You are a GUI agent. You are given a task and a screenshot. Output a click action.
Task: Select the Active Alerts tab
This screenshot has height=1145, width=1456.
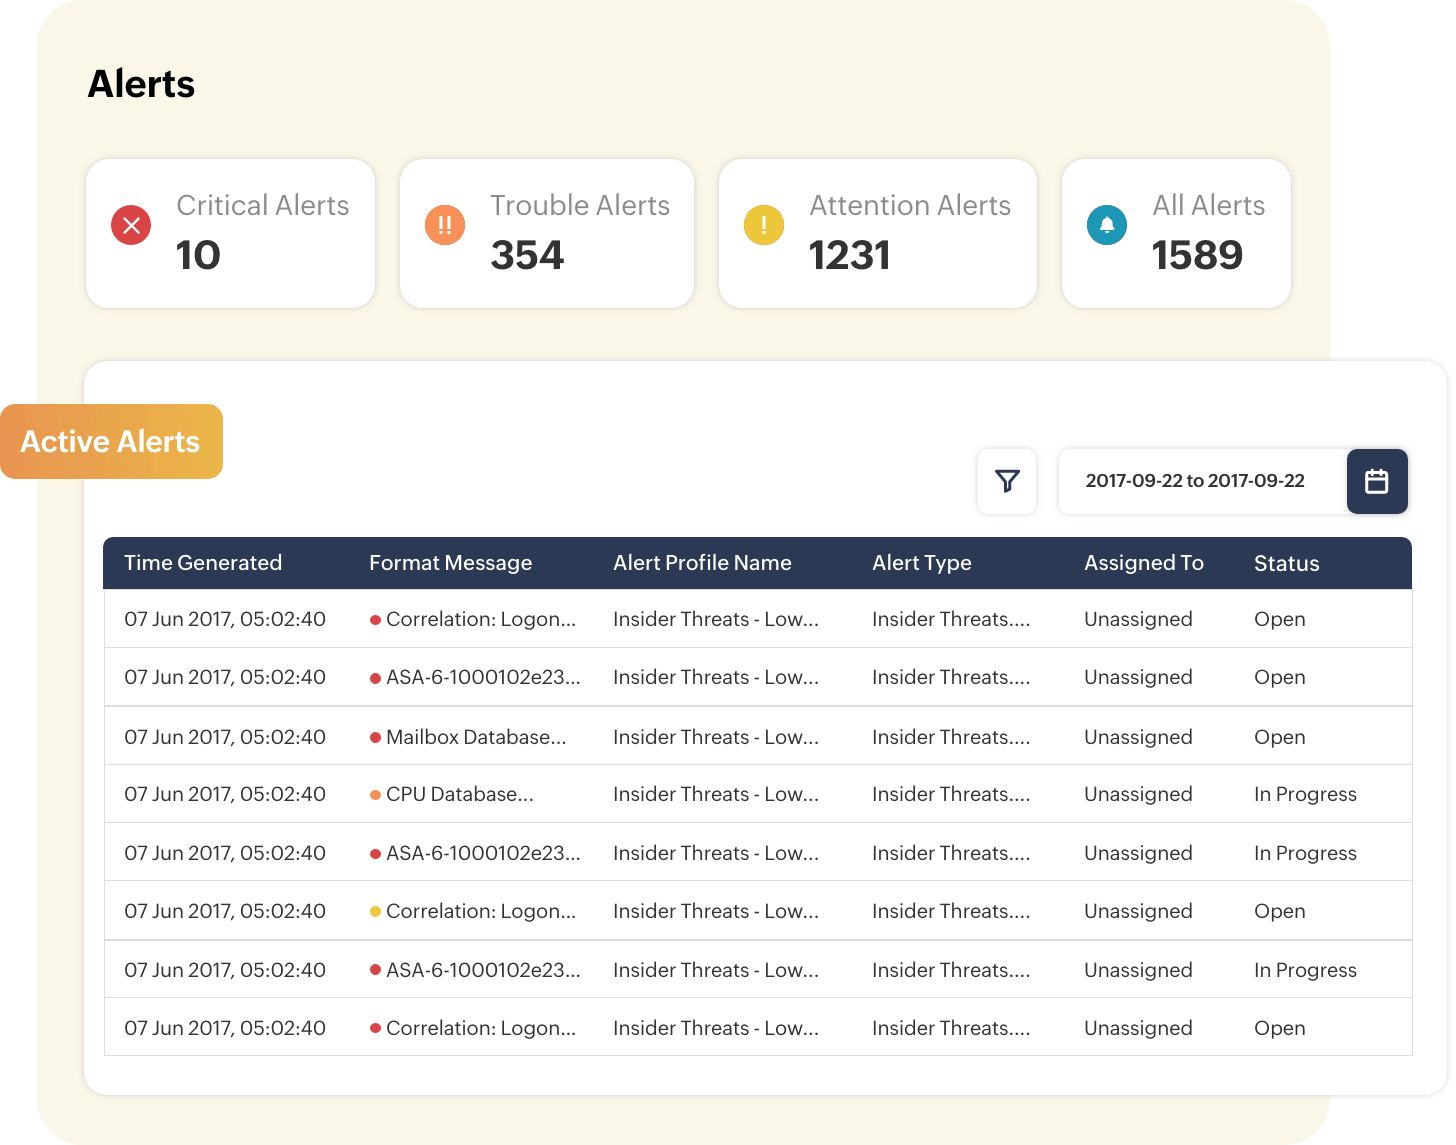pos(111,441)
